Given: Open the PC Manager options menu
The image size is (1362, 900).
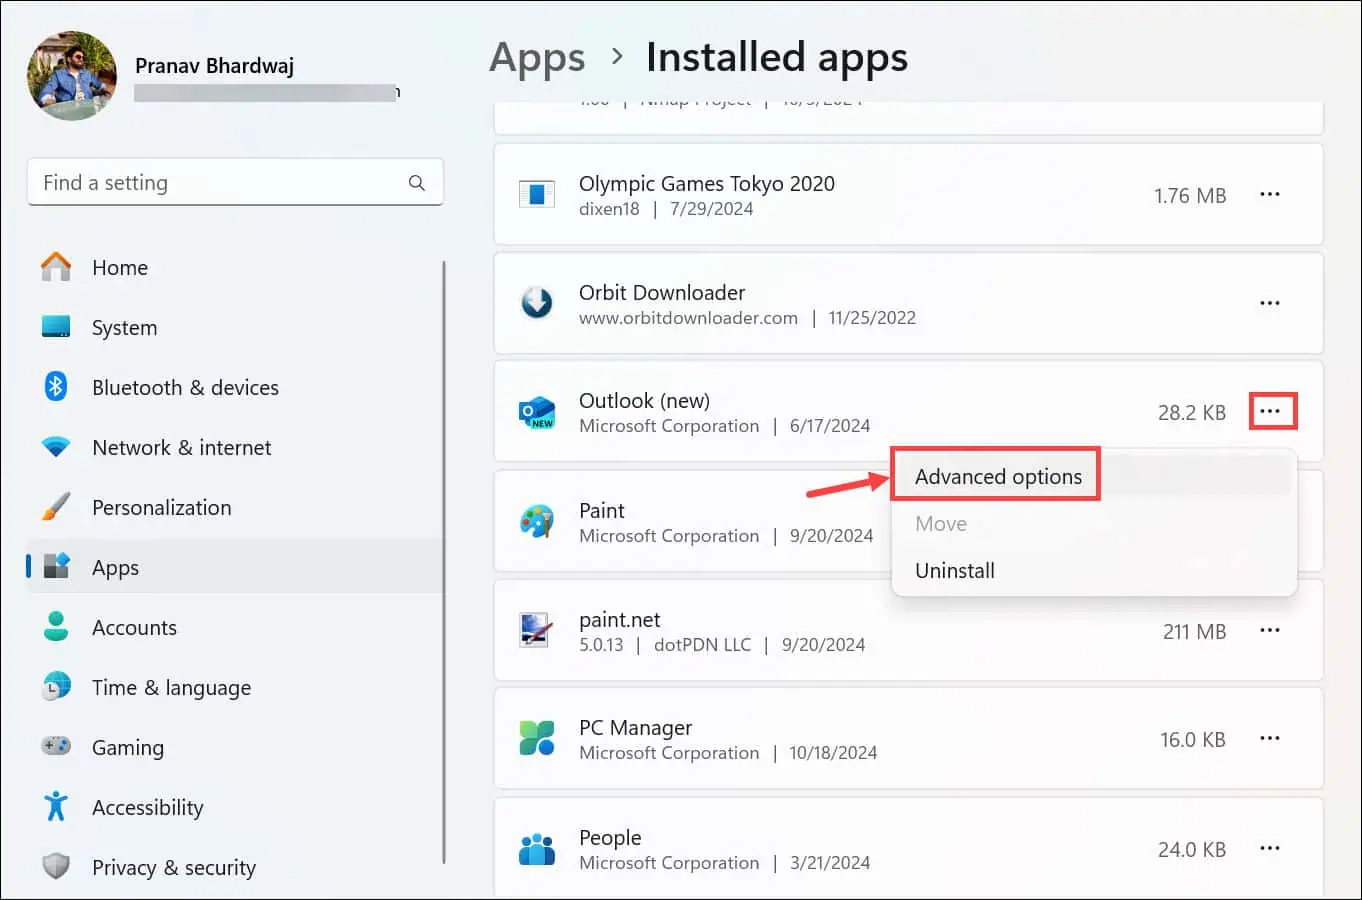Looking at the screenshot, I should coord(1270,739).
